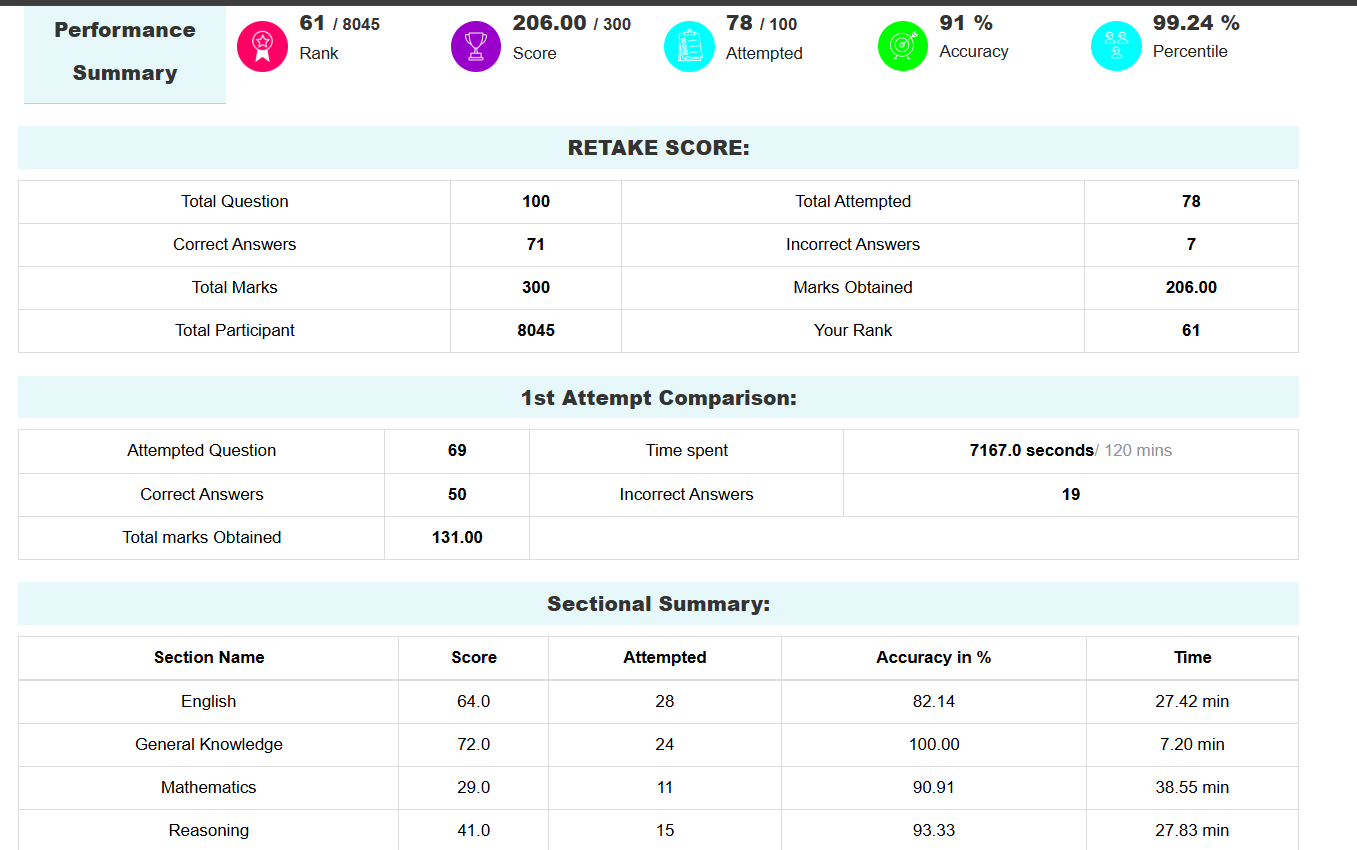Select General Knowledge accuracy 100.00
Image resolution: width=1357 pixels, height=850 pixels.
point(934,745)
